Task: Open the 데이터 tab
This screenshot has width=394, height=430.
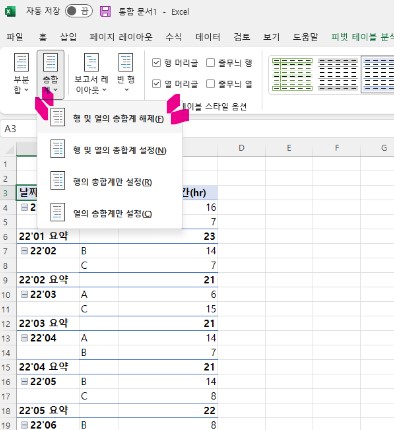Action: coord(208,36)
